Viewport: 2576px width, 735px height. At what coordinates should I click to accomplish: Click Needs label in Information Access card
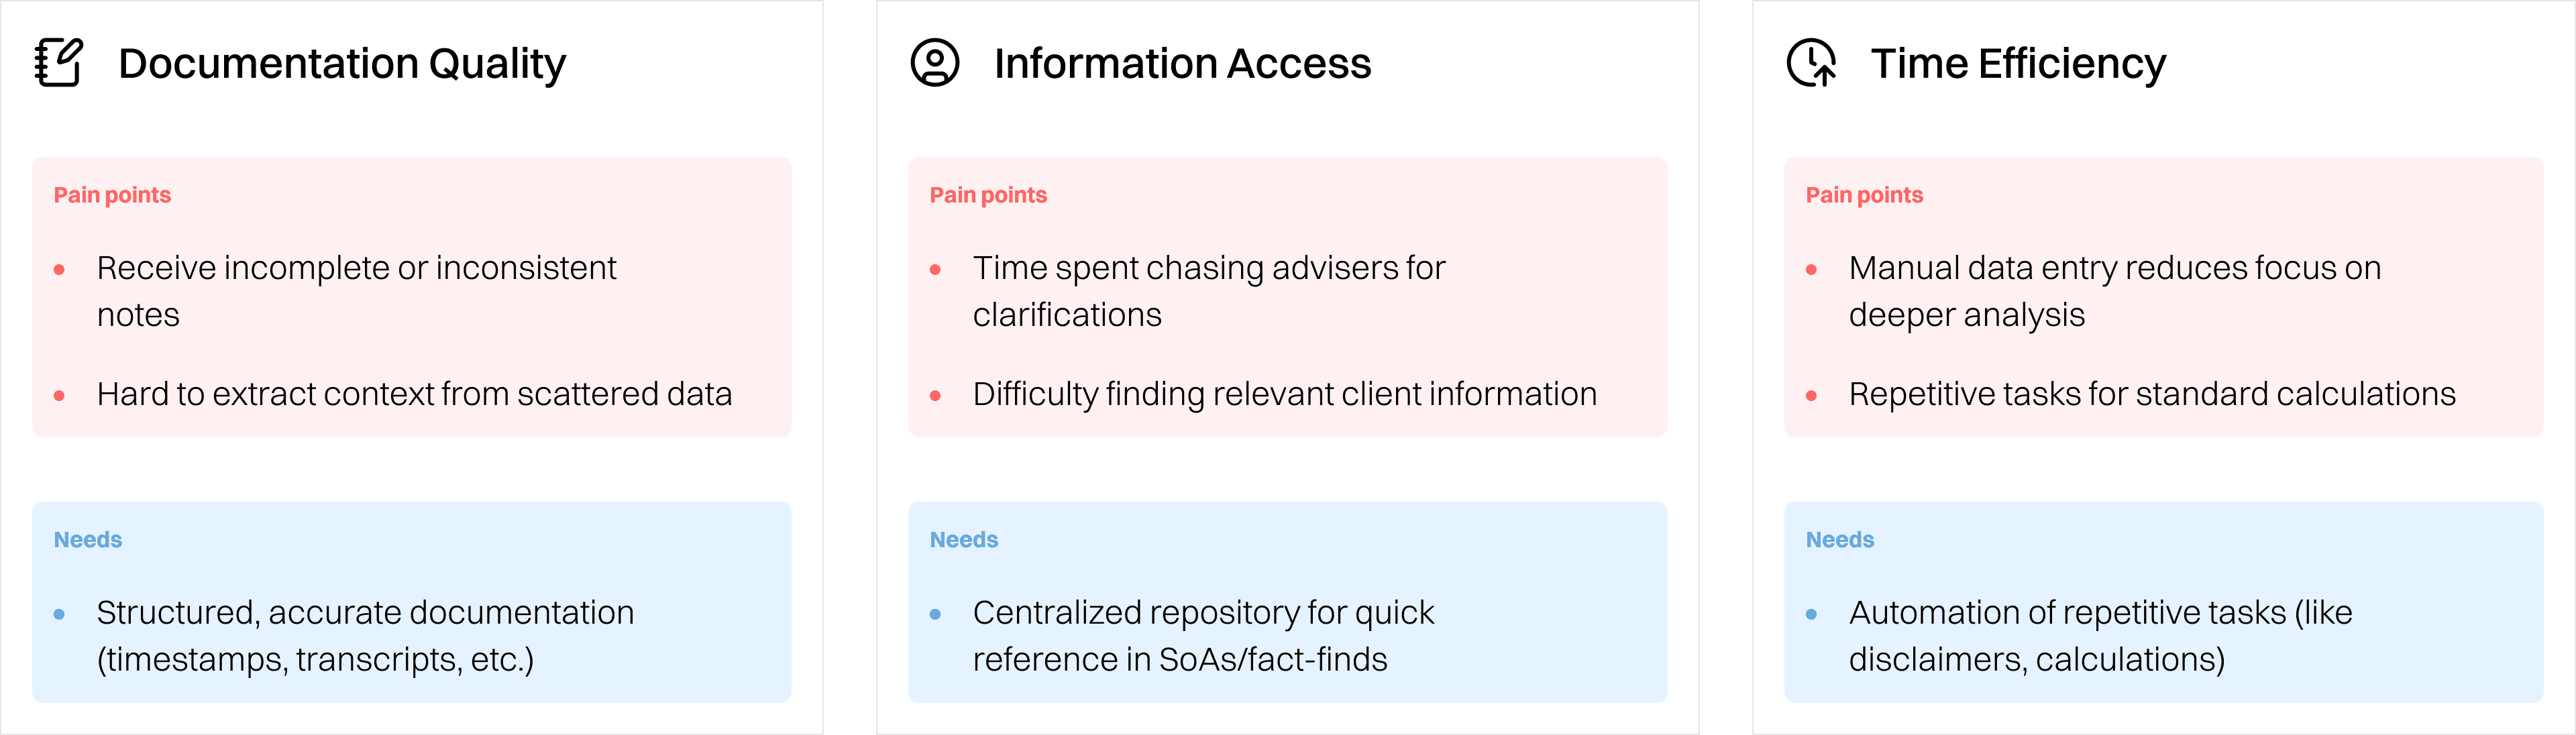pos(964,540)
